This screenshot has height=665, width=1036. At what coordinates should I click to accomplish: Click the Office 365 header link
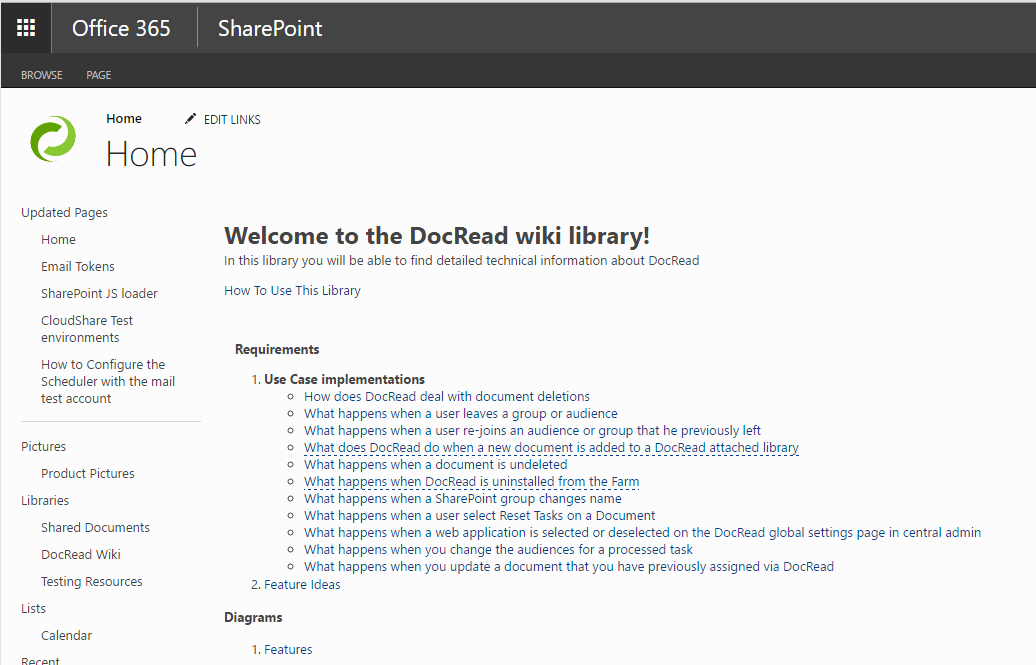pos(121,28)
